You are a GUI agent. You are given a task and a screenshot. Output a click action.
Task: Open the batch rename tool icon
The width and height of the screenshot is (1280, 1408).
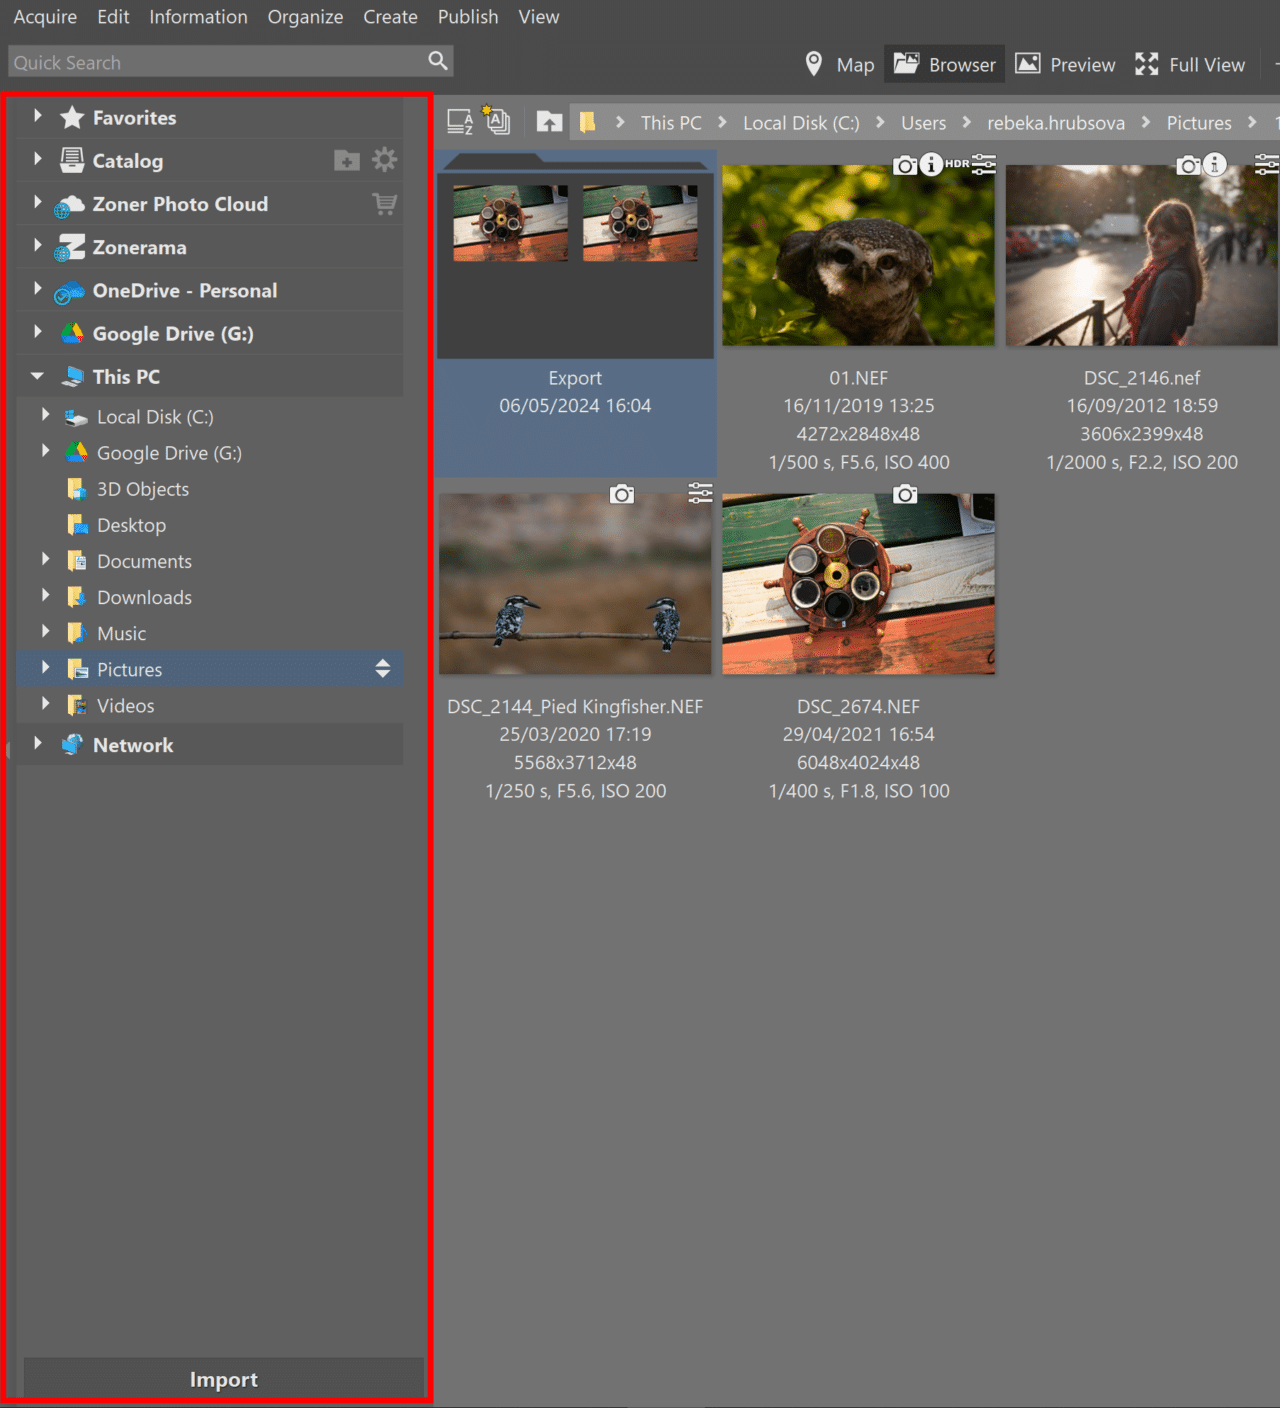tap(496, 120)
